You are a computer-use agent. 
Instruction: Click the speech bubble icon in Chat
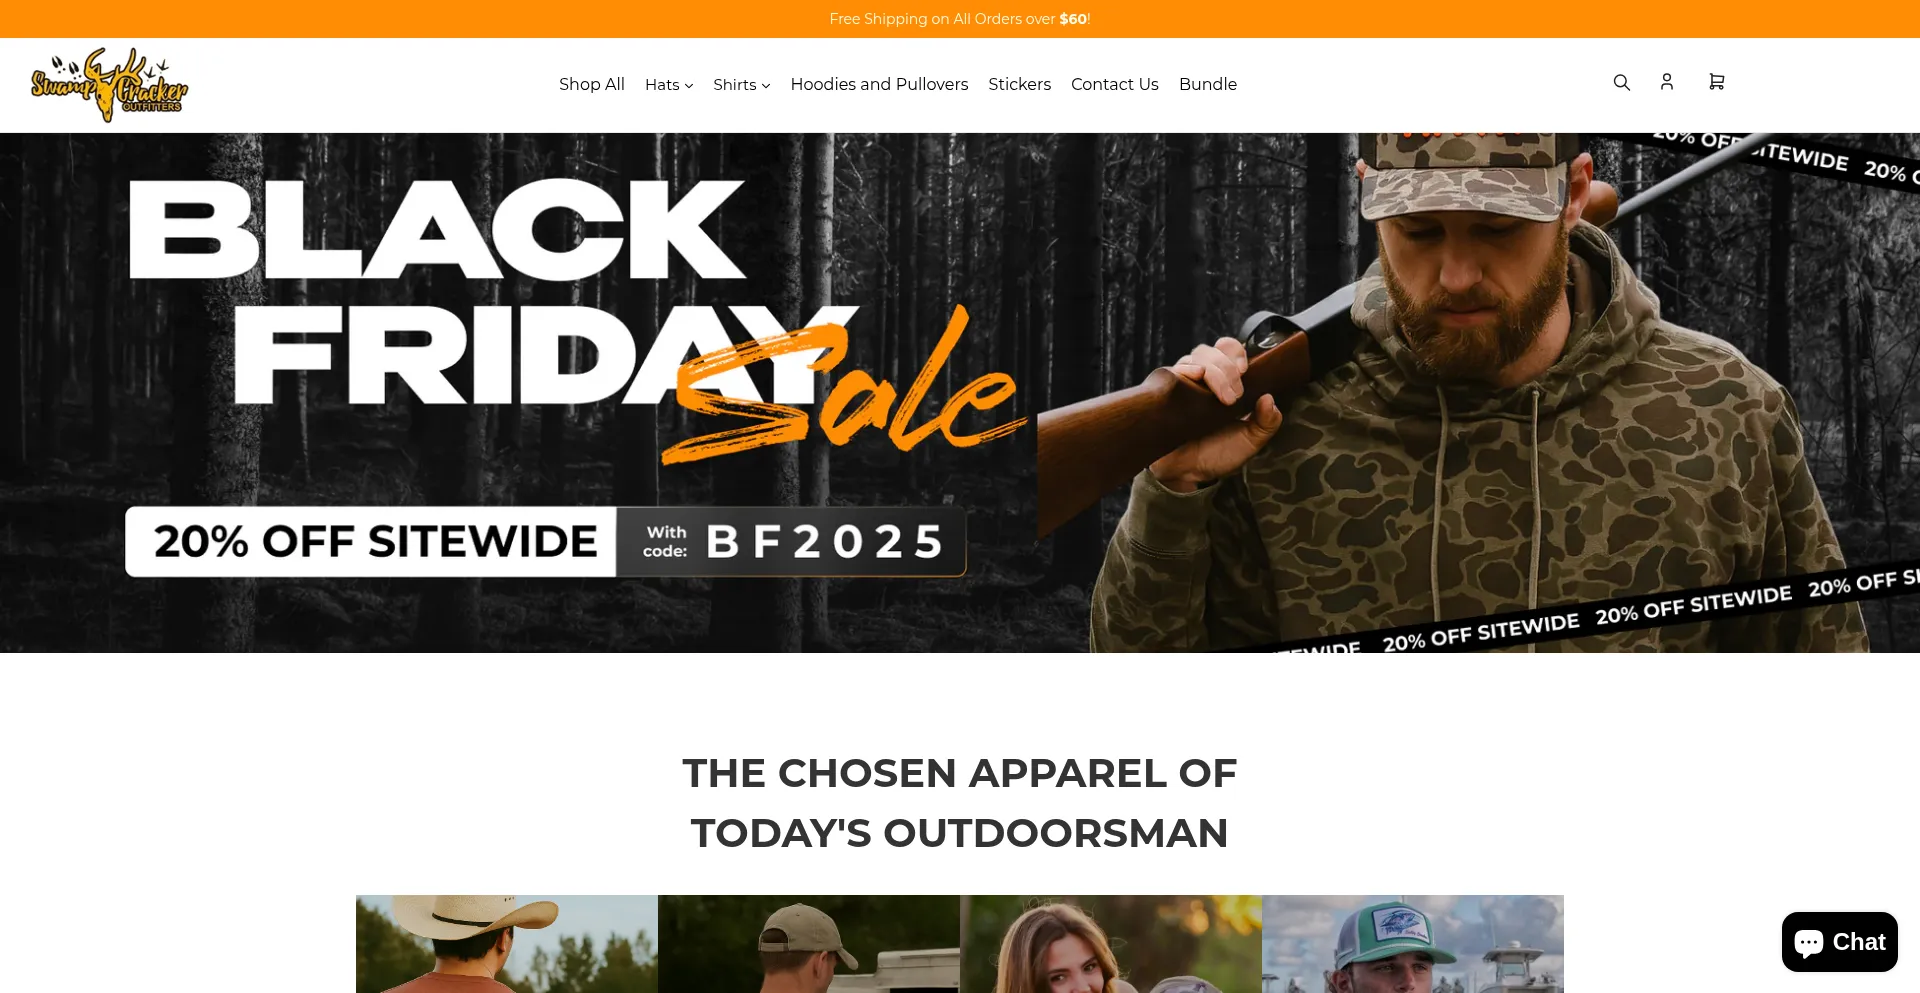[x=1809, y=943]
